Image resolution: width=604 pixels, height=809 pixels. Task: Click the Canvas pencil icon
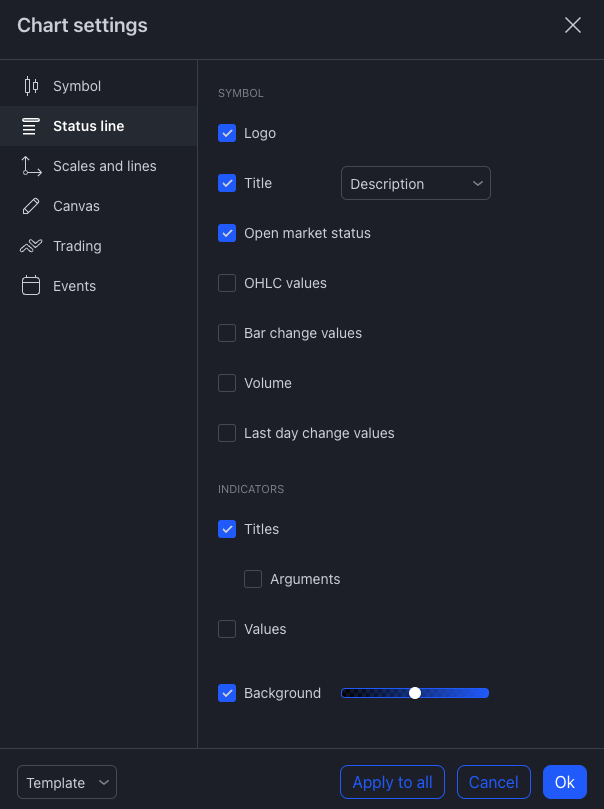point(31,206)
